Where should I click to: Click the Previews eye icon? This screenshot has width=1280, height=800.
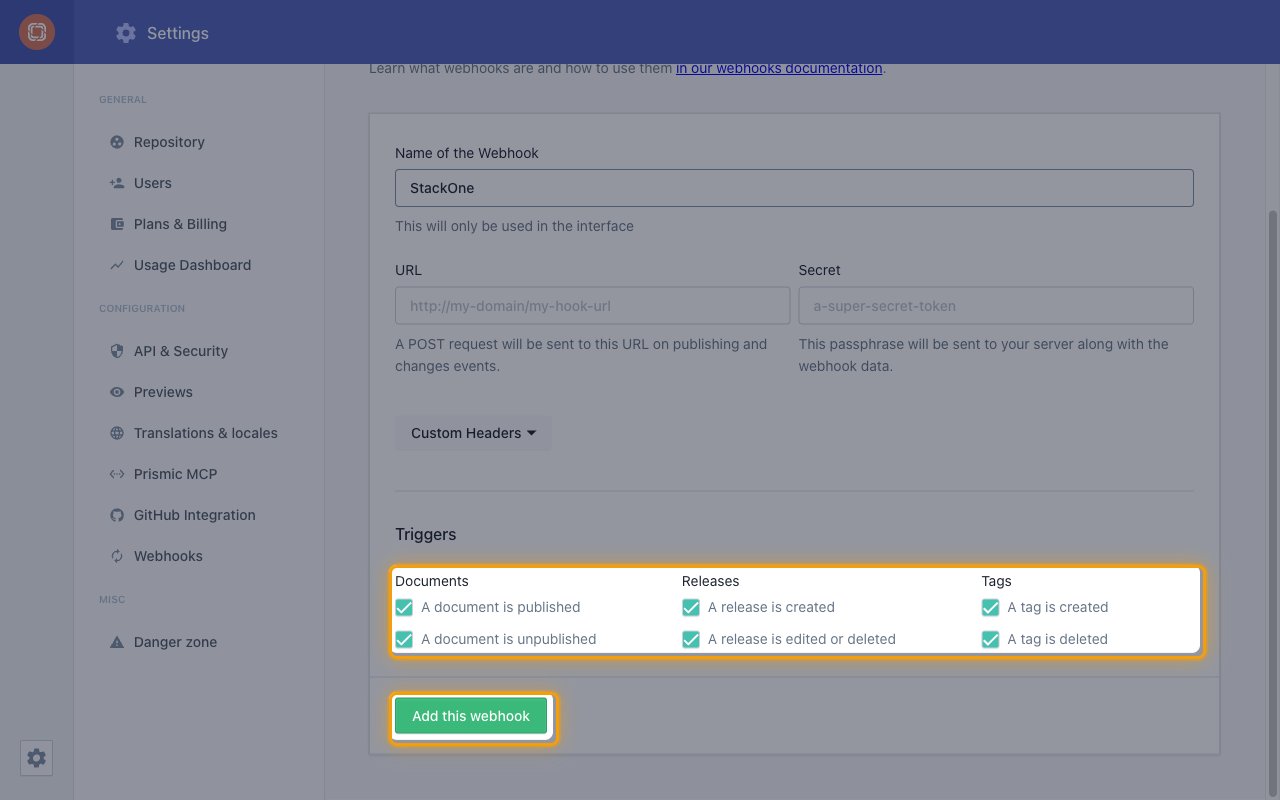point(117,392)
